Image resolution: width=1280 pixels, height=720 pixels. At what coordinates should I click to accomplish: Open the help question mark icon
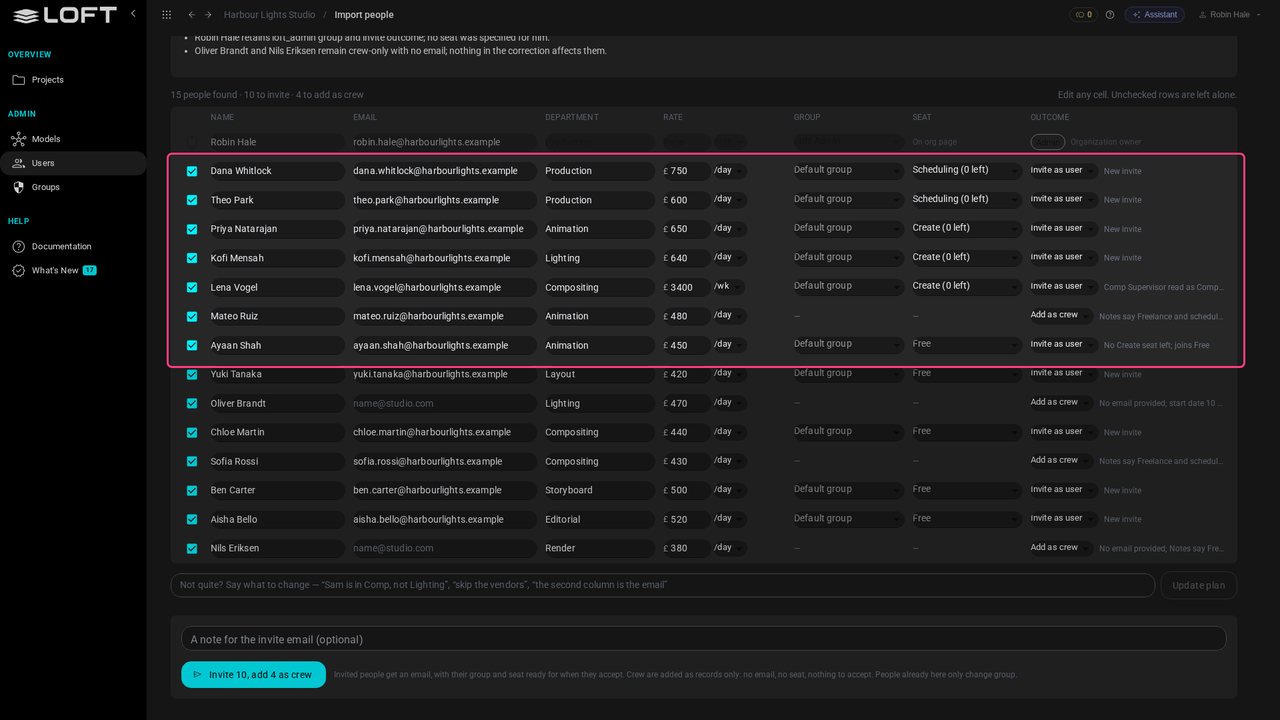coord(1110,15)
